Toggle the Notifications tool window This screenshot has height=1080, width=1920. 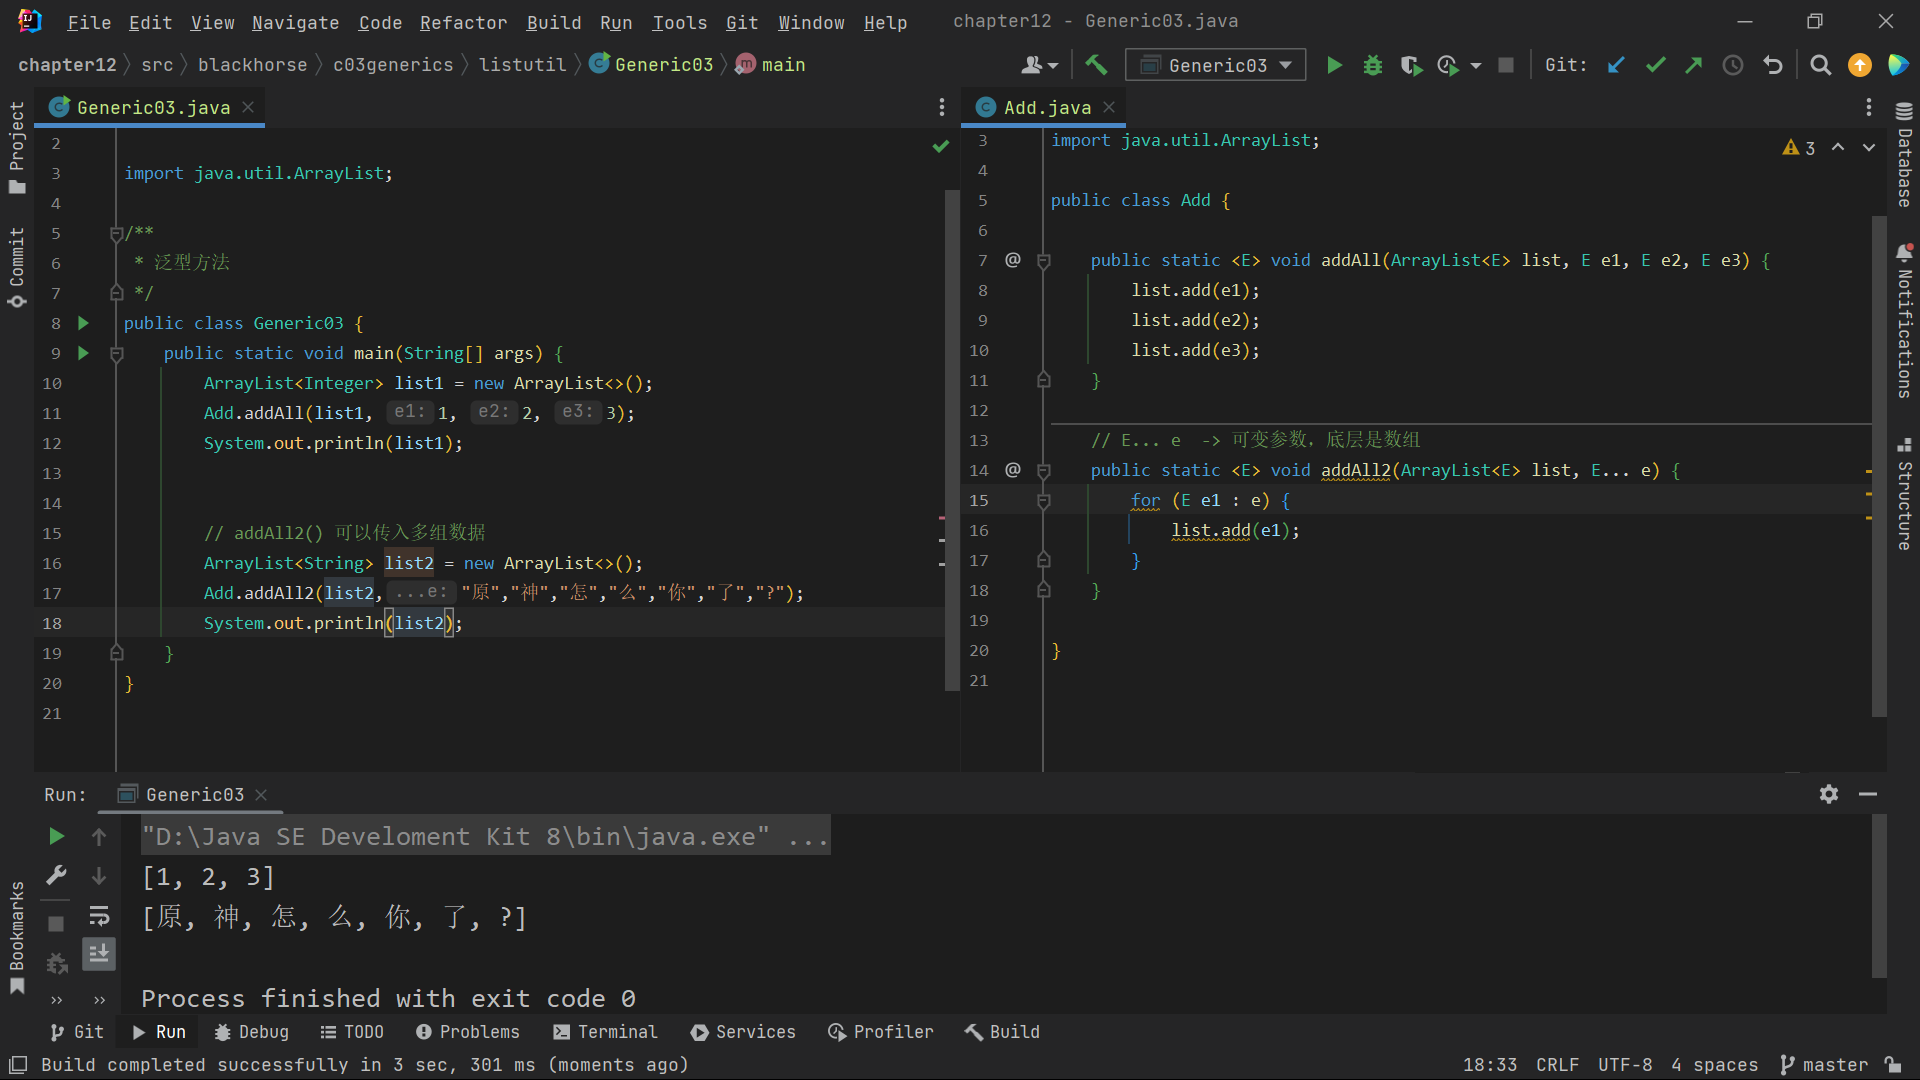coord(1904,320)
